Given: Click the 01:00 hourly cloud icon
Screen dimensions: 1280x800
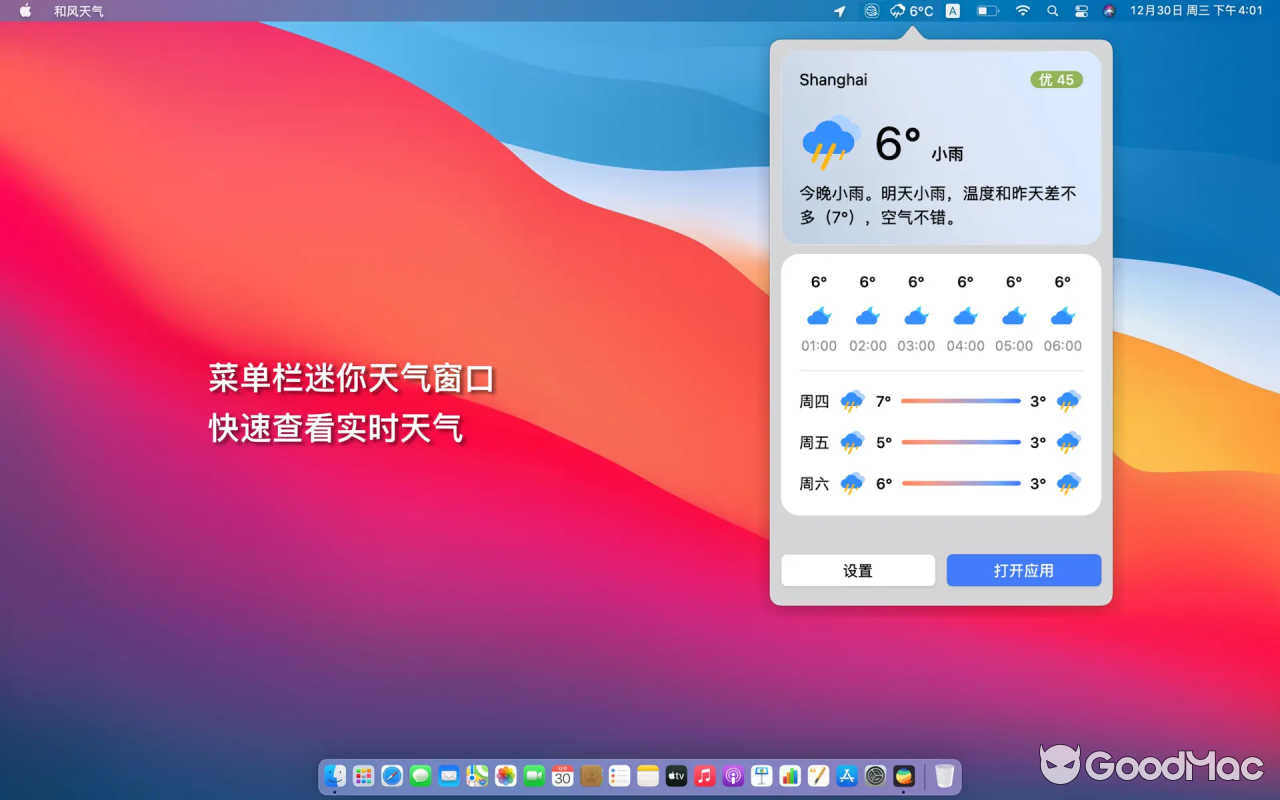Looking at the screenshot, I should tap(818, 315).
